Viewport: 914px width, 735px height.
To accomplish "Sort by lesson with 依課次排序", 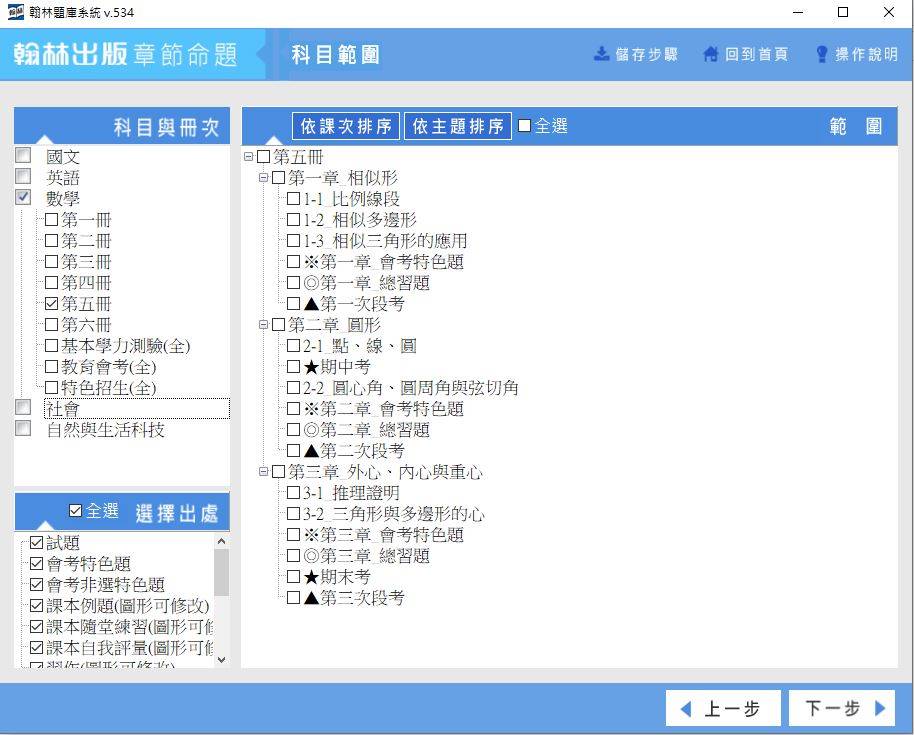I will click(346, 126).
